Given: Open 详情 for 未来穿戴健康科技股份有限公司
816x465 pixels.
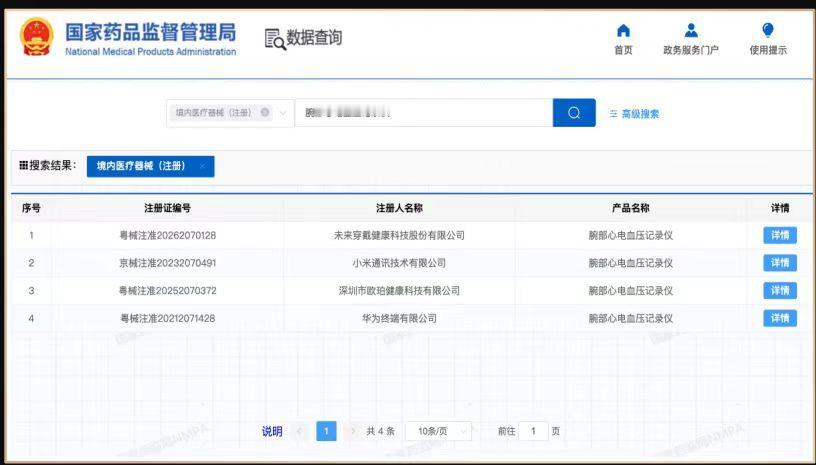Looking at the screenshot, I should [x=780, y=235].
